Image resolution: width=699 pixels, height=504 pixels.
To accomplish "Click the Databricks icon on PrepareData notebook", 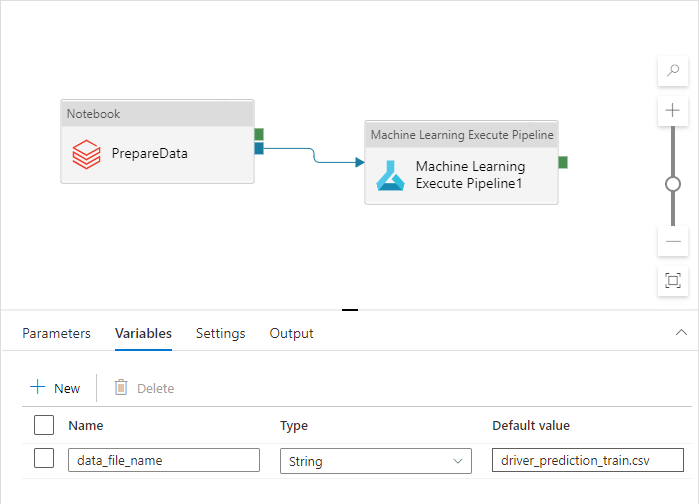I will [86, 155].
